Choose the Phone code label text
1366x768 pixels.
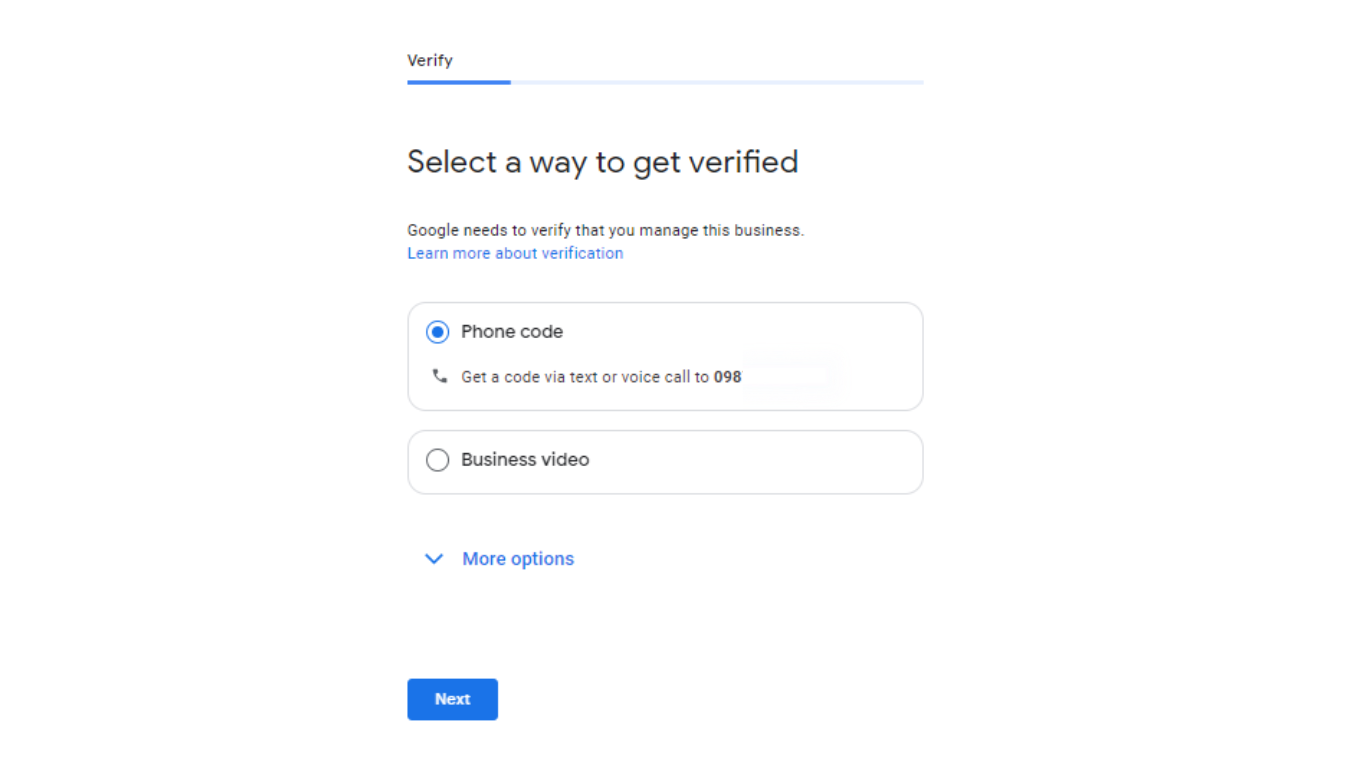tap(512, 332)
